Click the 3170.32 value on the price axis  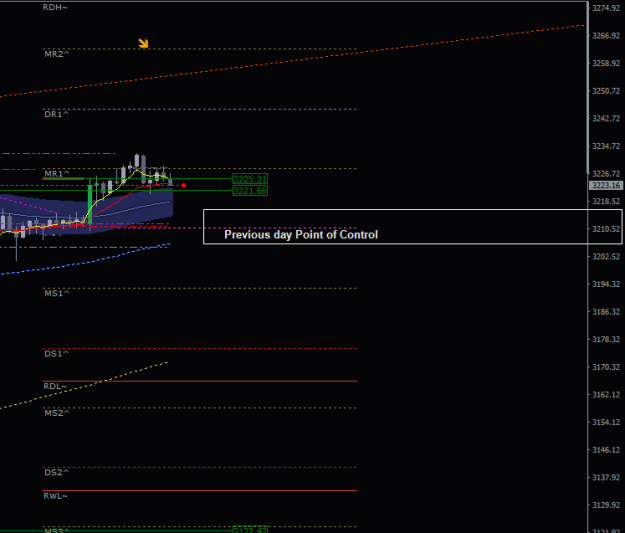point(606,367)
